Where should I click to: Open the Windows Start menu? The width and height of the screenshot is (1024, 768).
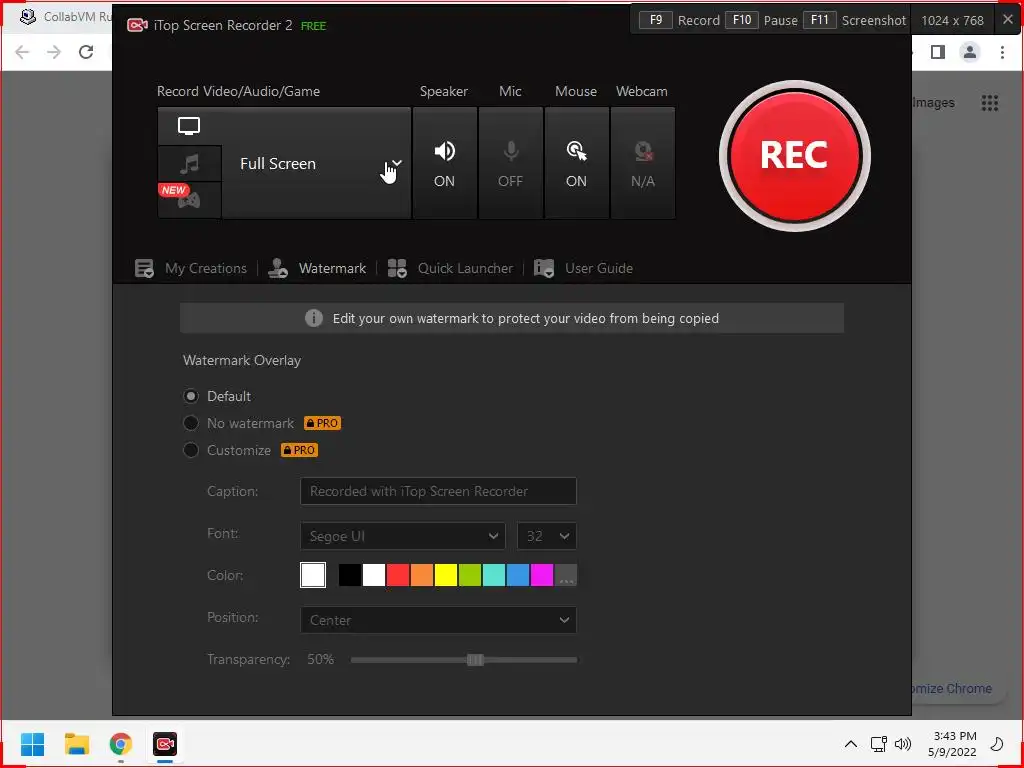tap(33, 744)
